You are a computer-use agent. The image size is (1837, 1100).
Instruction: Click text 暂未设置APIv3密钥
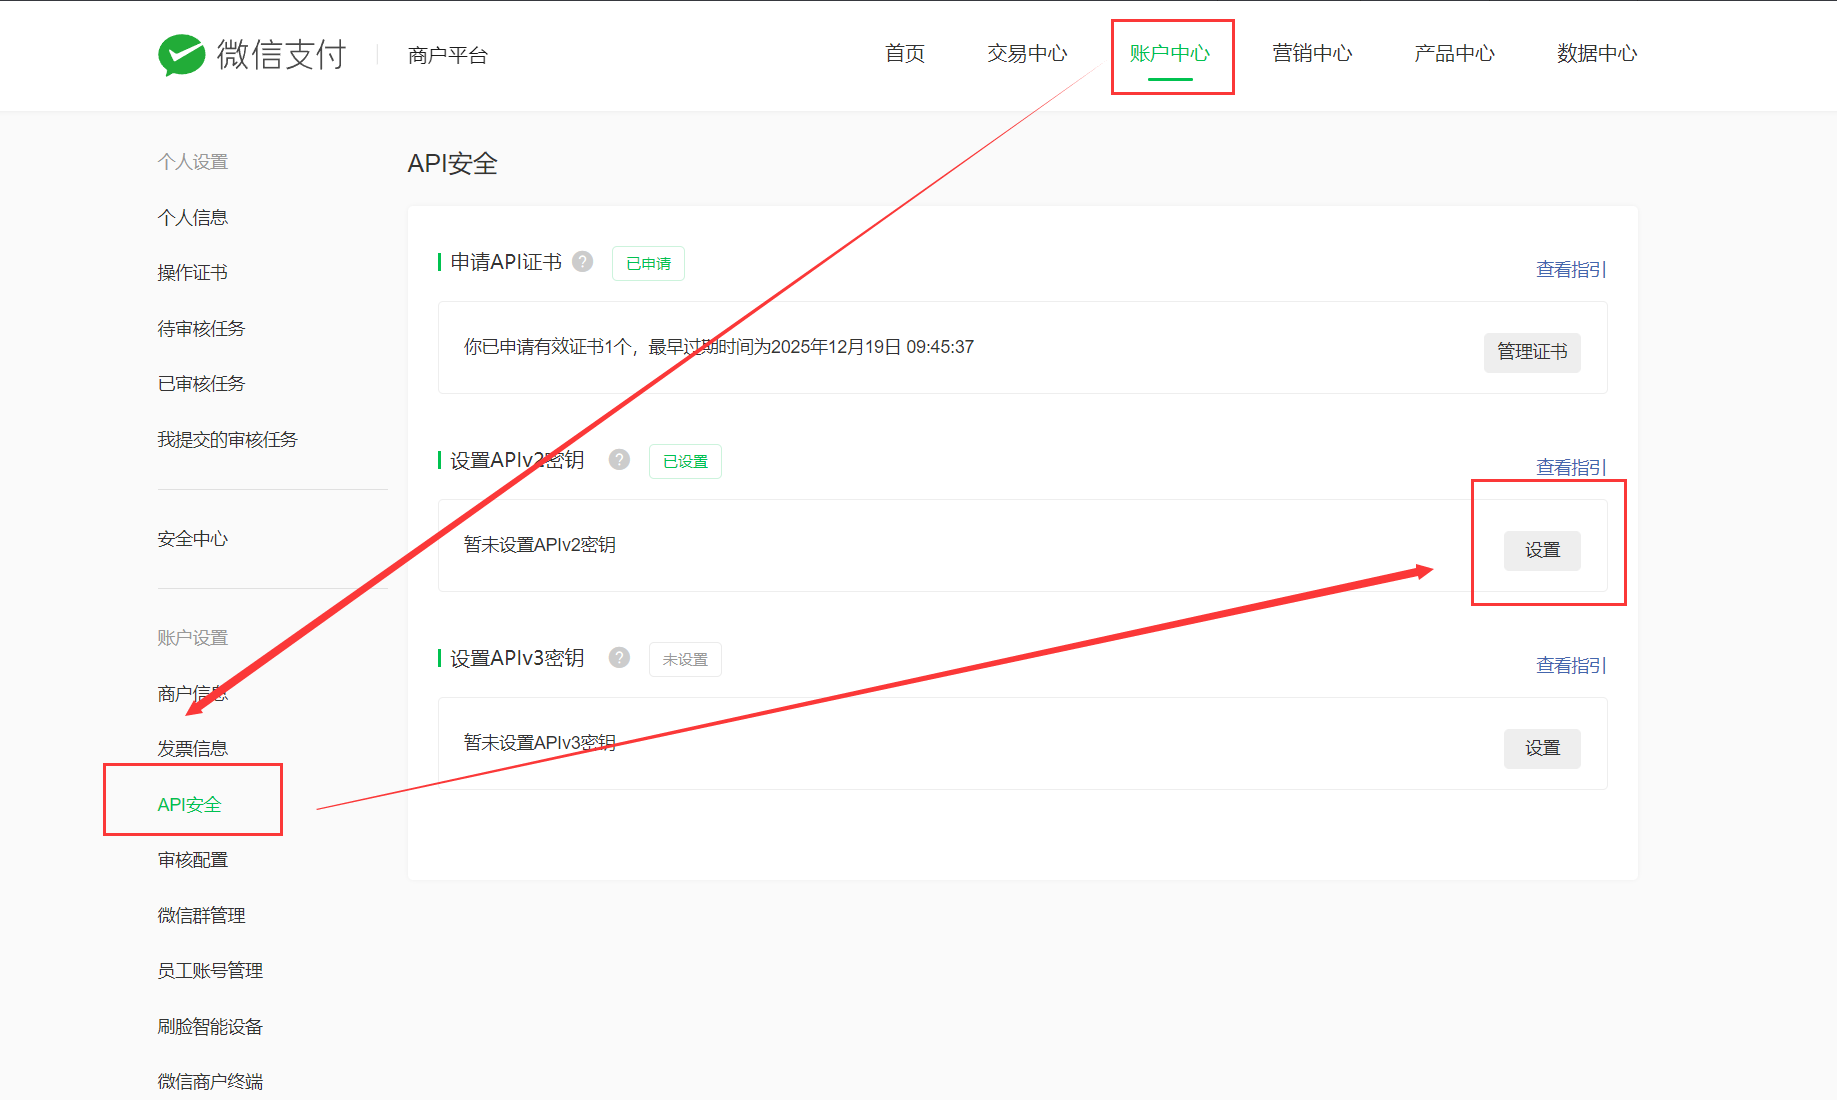[x=539, y=743]
